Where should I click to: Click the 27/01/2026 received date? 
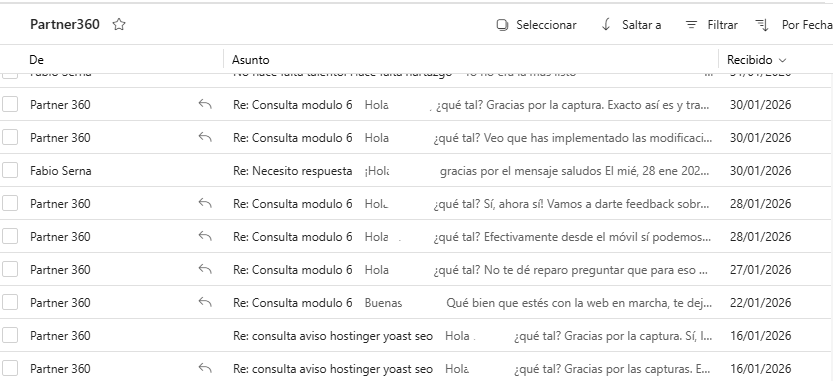(x=760, y=270)
